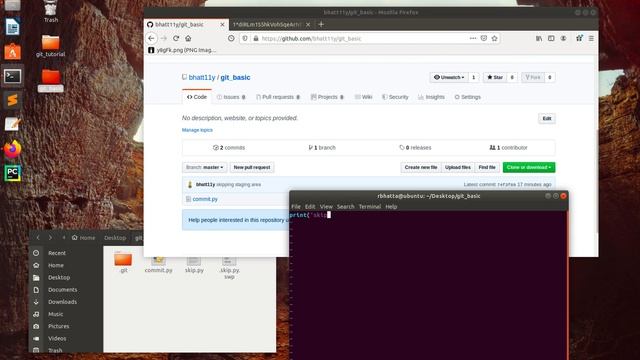
Task: Open the terminal Terminal menu
Action: [x=369, y=207]
